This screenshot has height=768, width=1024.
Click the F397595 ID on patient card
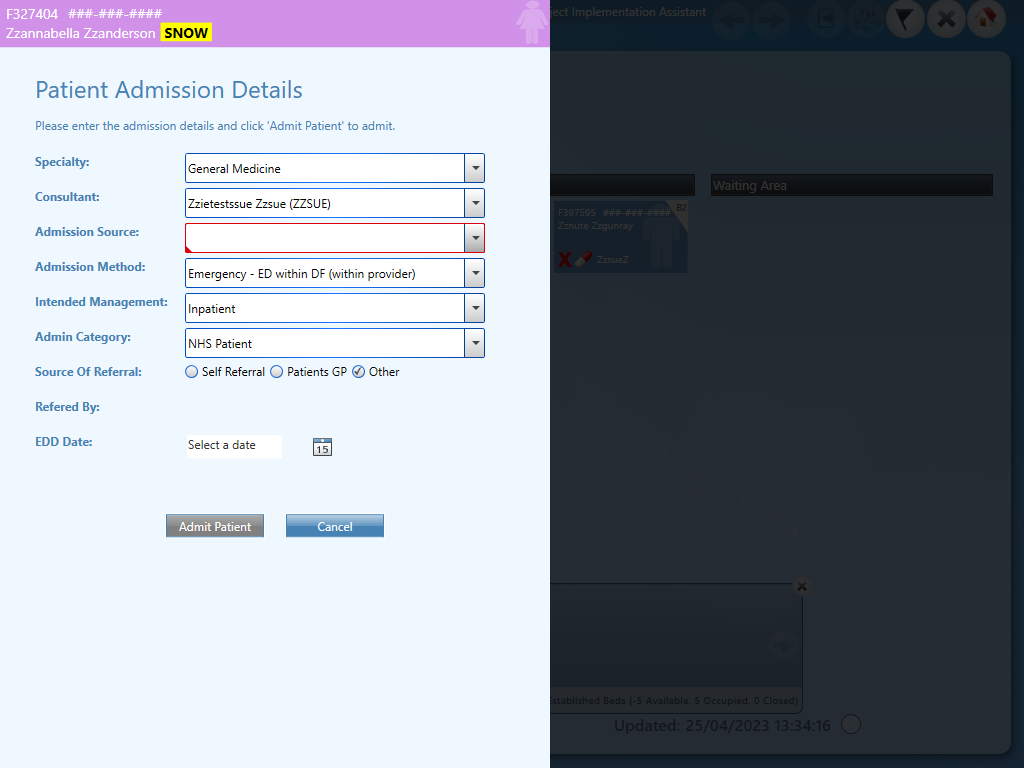pos(577,213)
